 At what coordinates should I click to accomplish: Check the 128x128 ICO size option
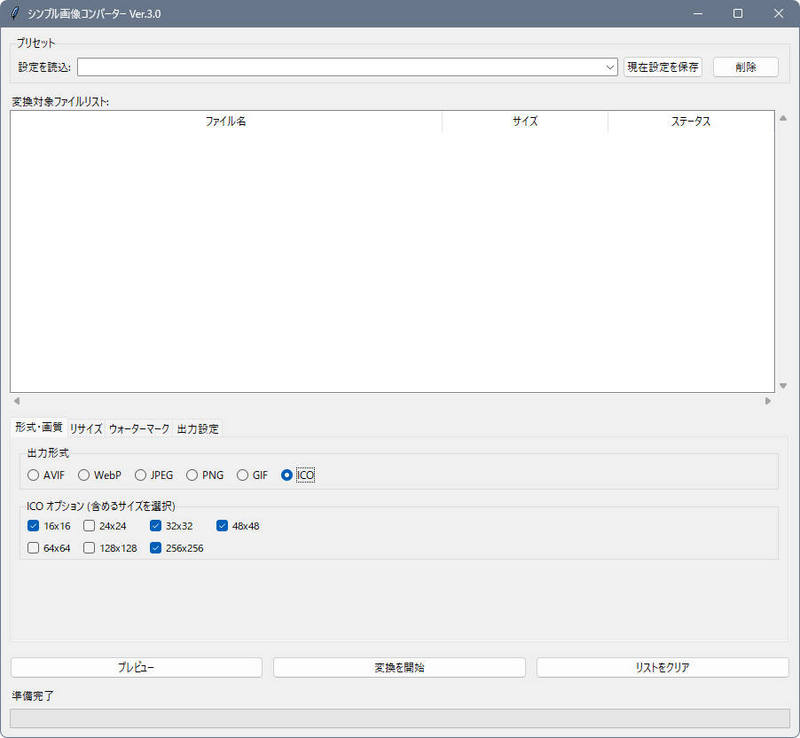[x=89, y=548]
